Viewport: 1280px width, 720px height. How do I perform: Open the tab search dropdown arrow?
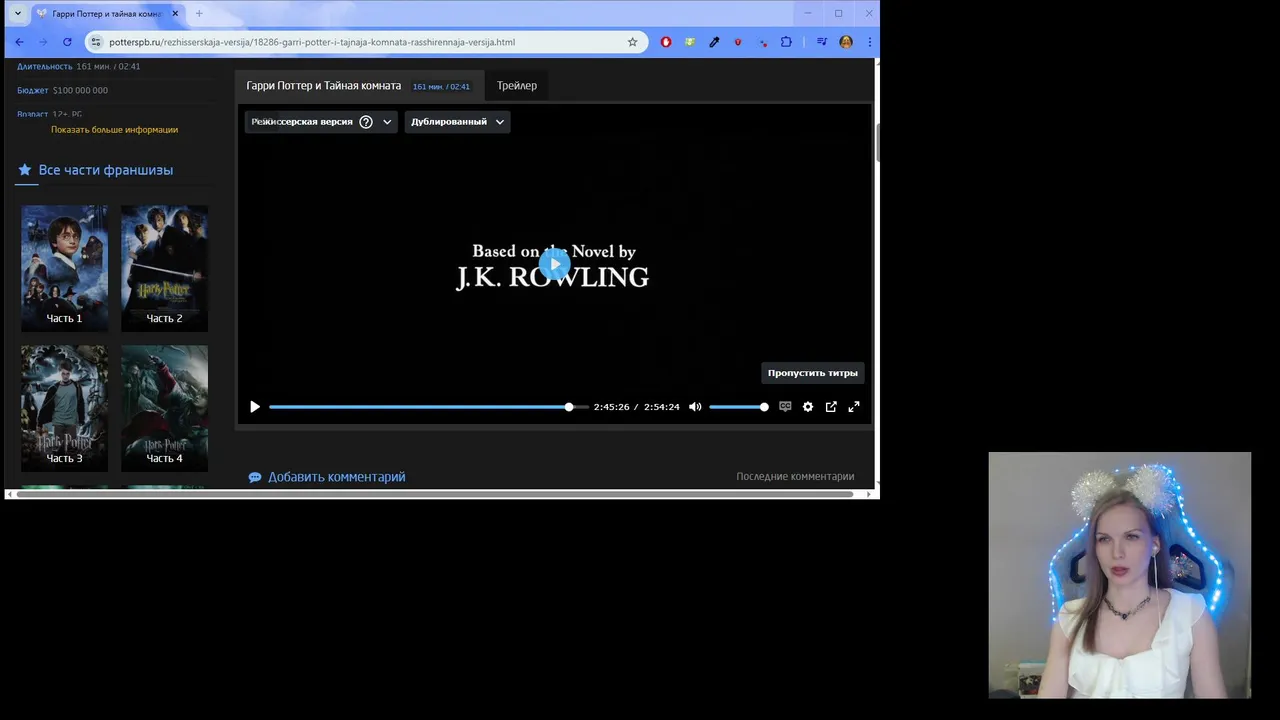(x=17, y=13)
